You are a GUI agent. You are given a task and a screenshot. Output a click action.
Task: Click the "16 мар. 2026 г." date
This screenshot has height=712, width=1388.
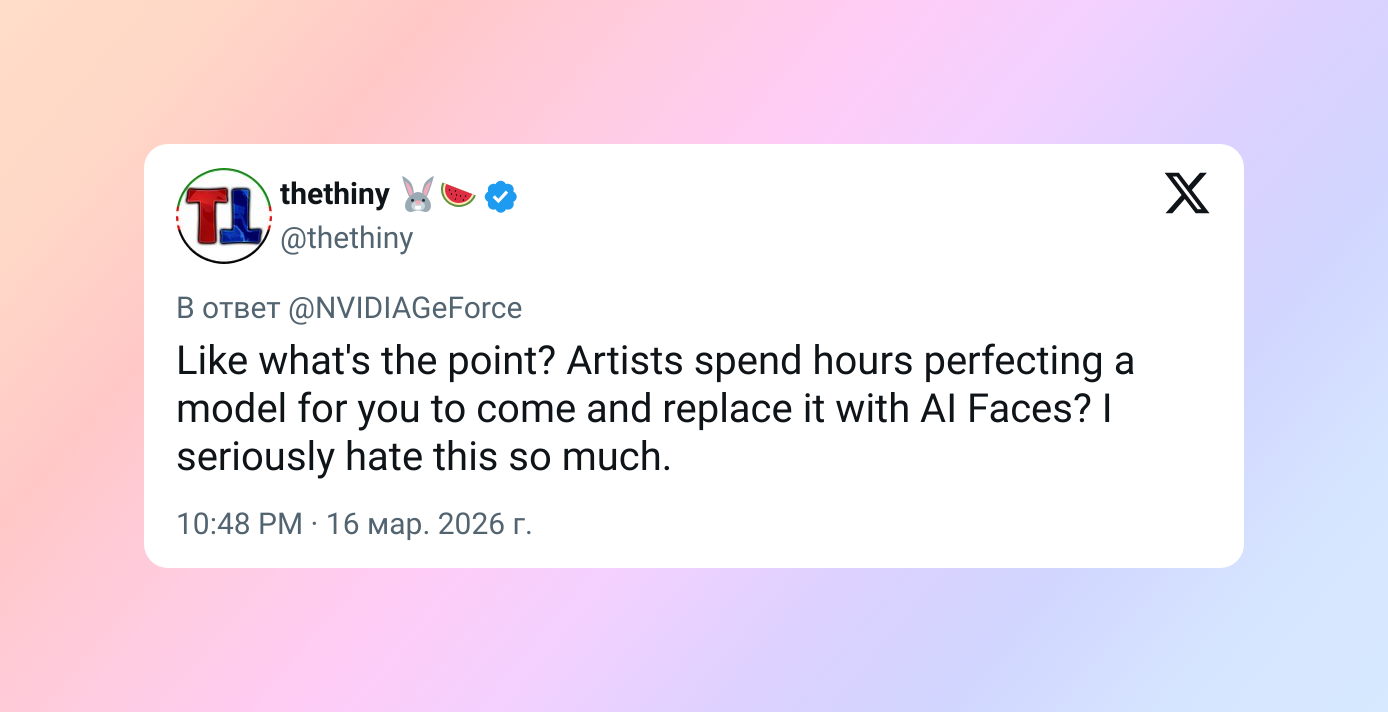pos(429,523)
